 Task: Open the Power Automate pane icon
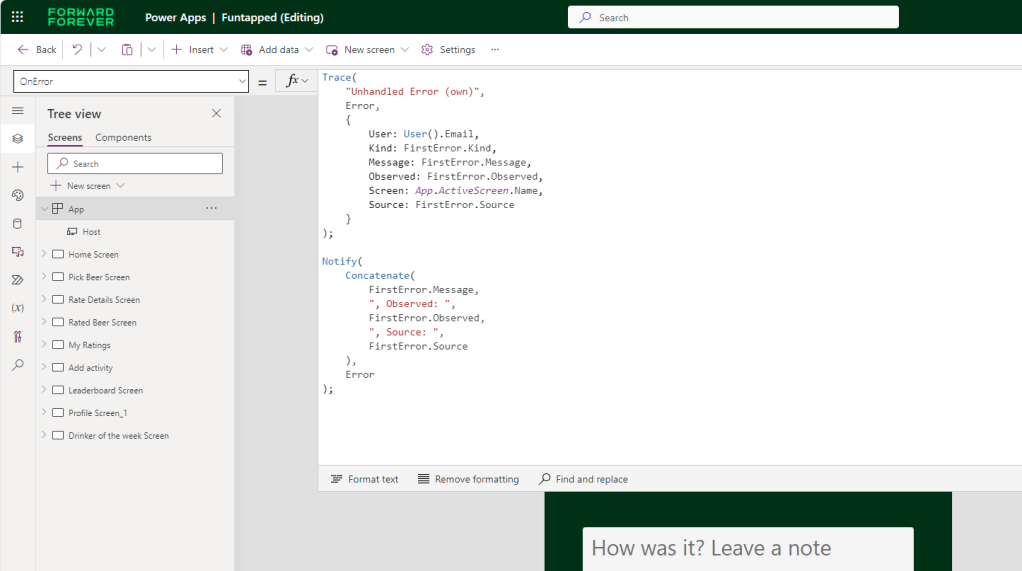coord(17,280)
